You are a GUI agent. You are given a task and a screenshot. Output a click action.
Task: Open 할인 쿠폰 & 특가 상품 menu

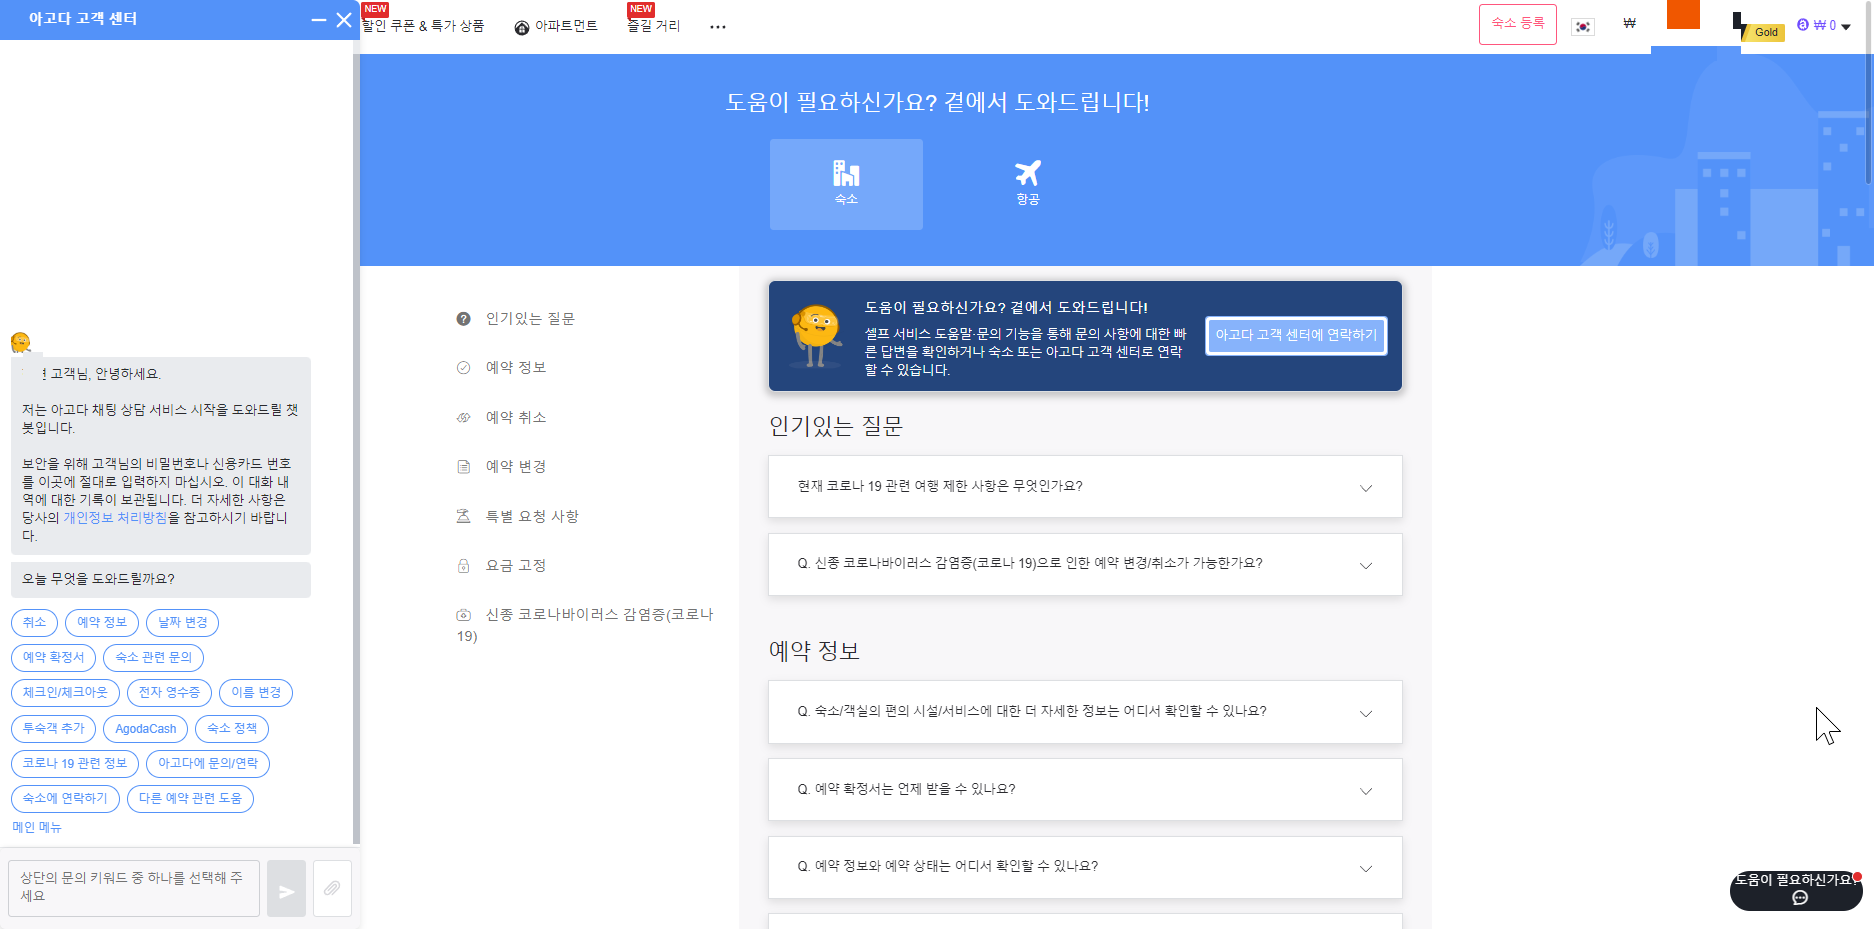(x=423, y=26)
